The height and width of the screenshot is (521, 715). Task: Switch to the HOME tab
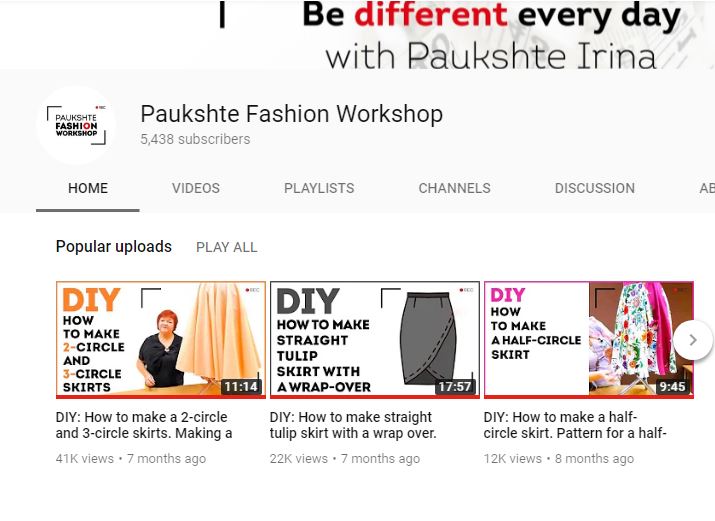point(88,188)
